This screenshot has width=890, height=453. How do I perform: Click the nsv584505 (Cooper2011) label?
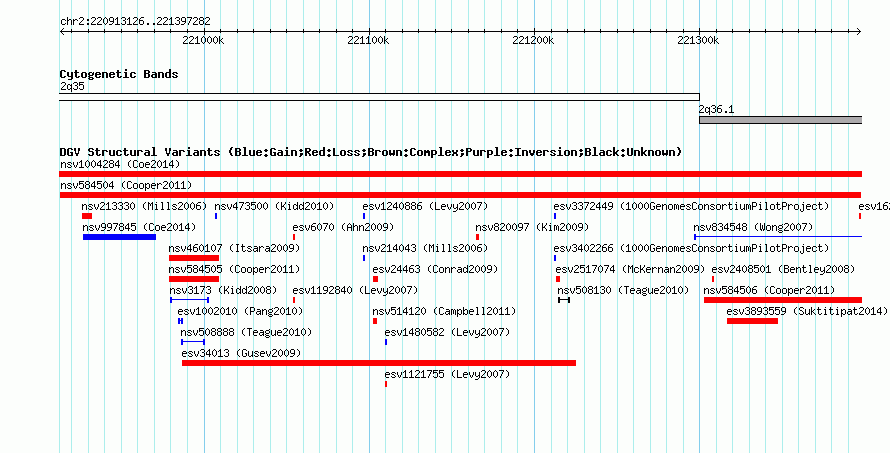(234, 269)
